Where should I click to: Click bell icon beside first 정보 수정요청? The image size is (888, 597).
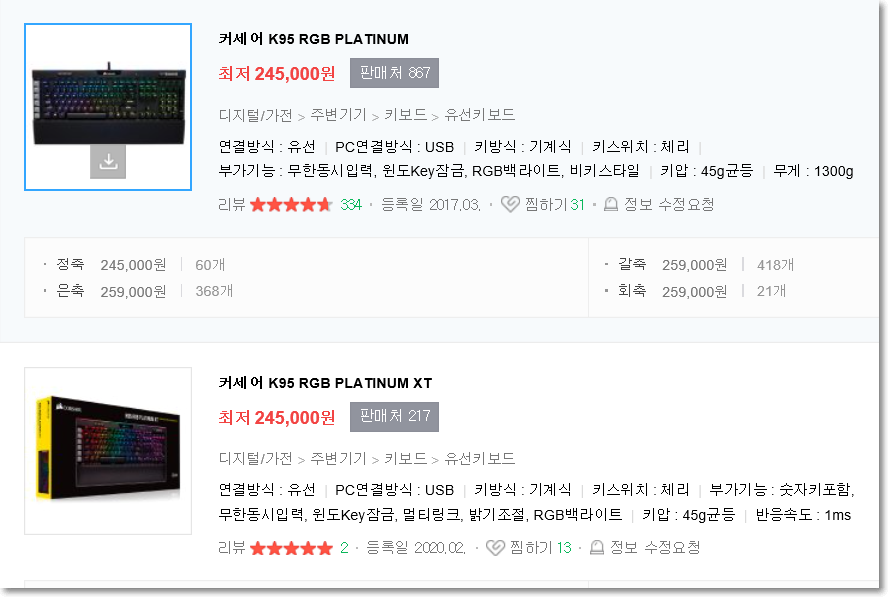(610, 204)
